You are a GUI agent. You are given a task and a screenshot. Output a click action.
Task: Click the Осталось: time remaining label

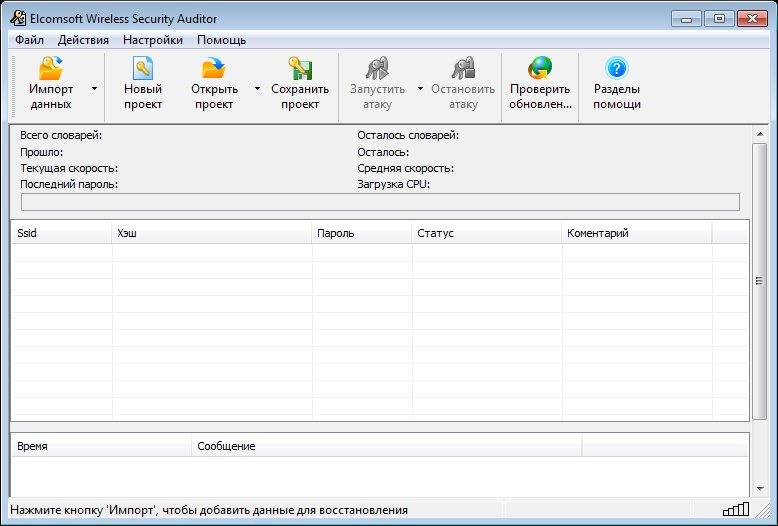click(383, 152)
